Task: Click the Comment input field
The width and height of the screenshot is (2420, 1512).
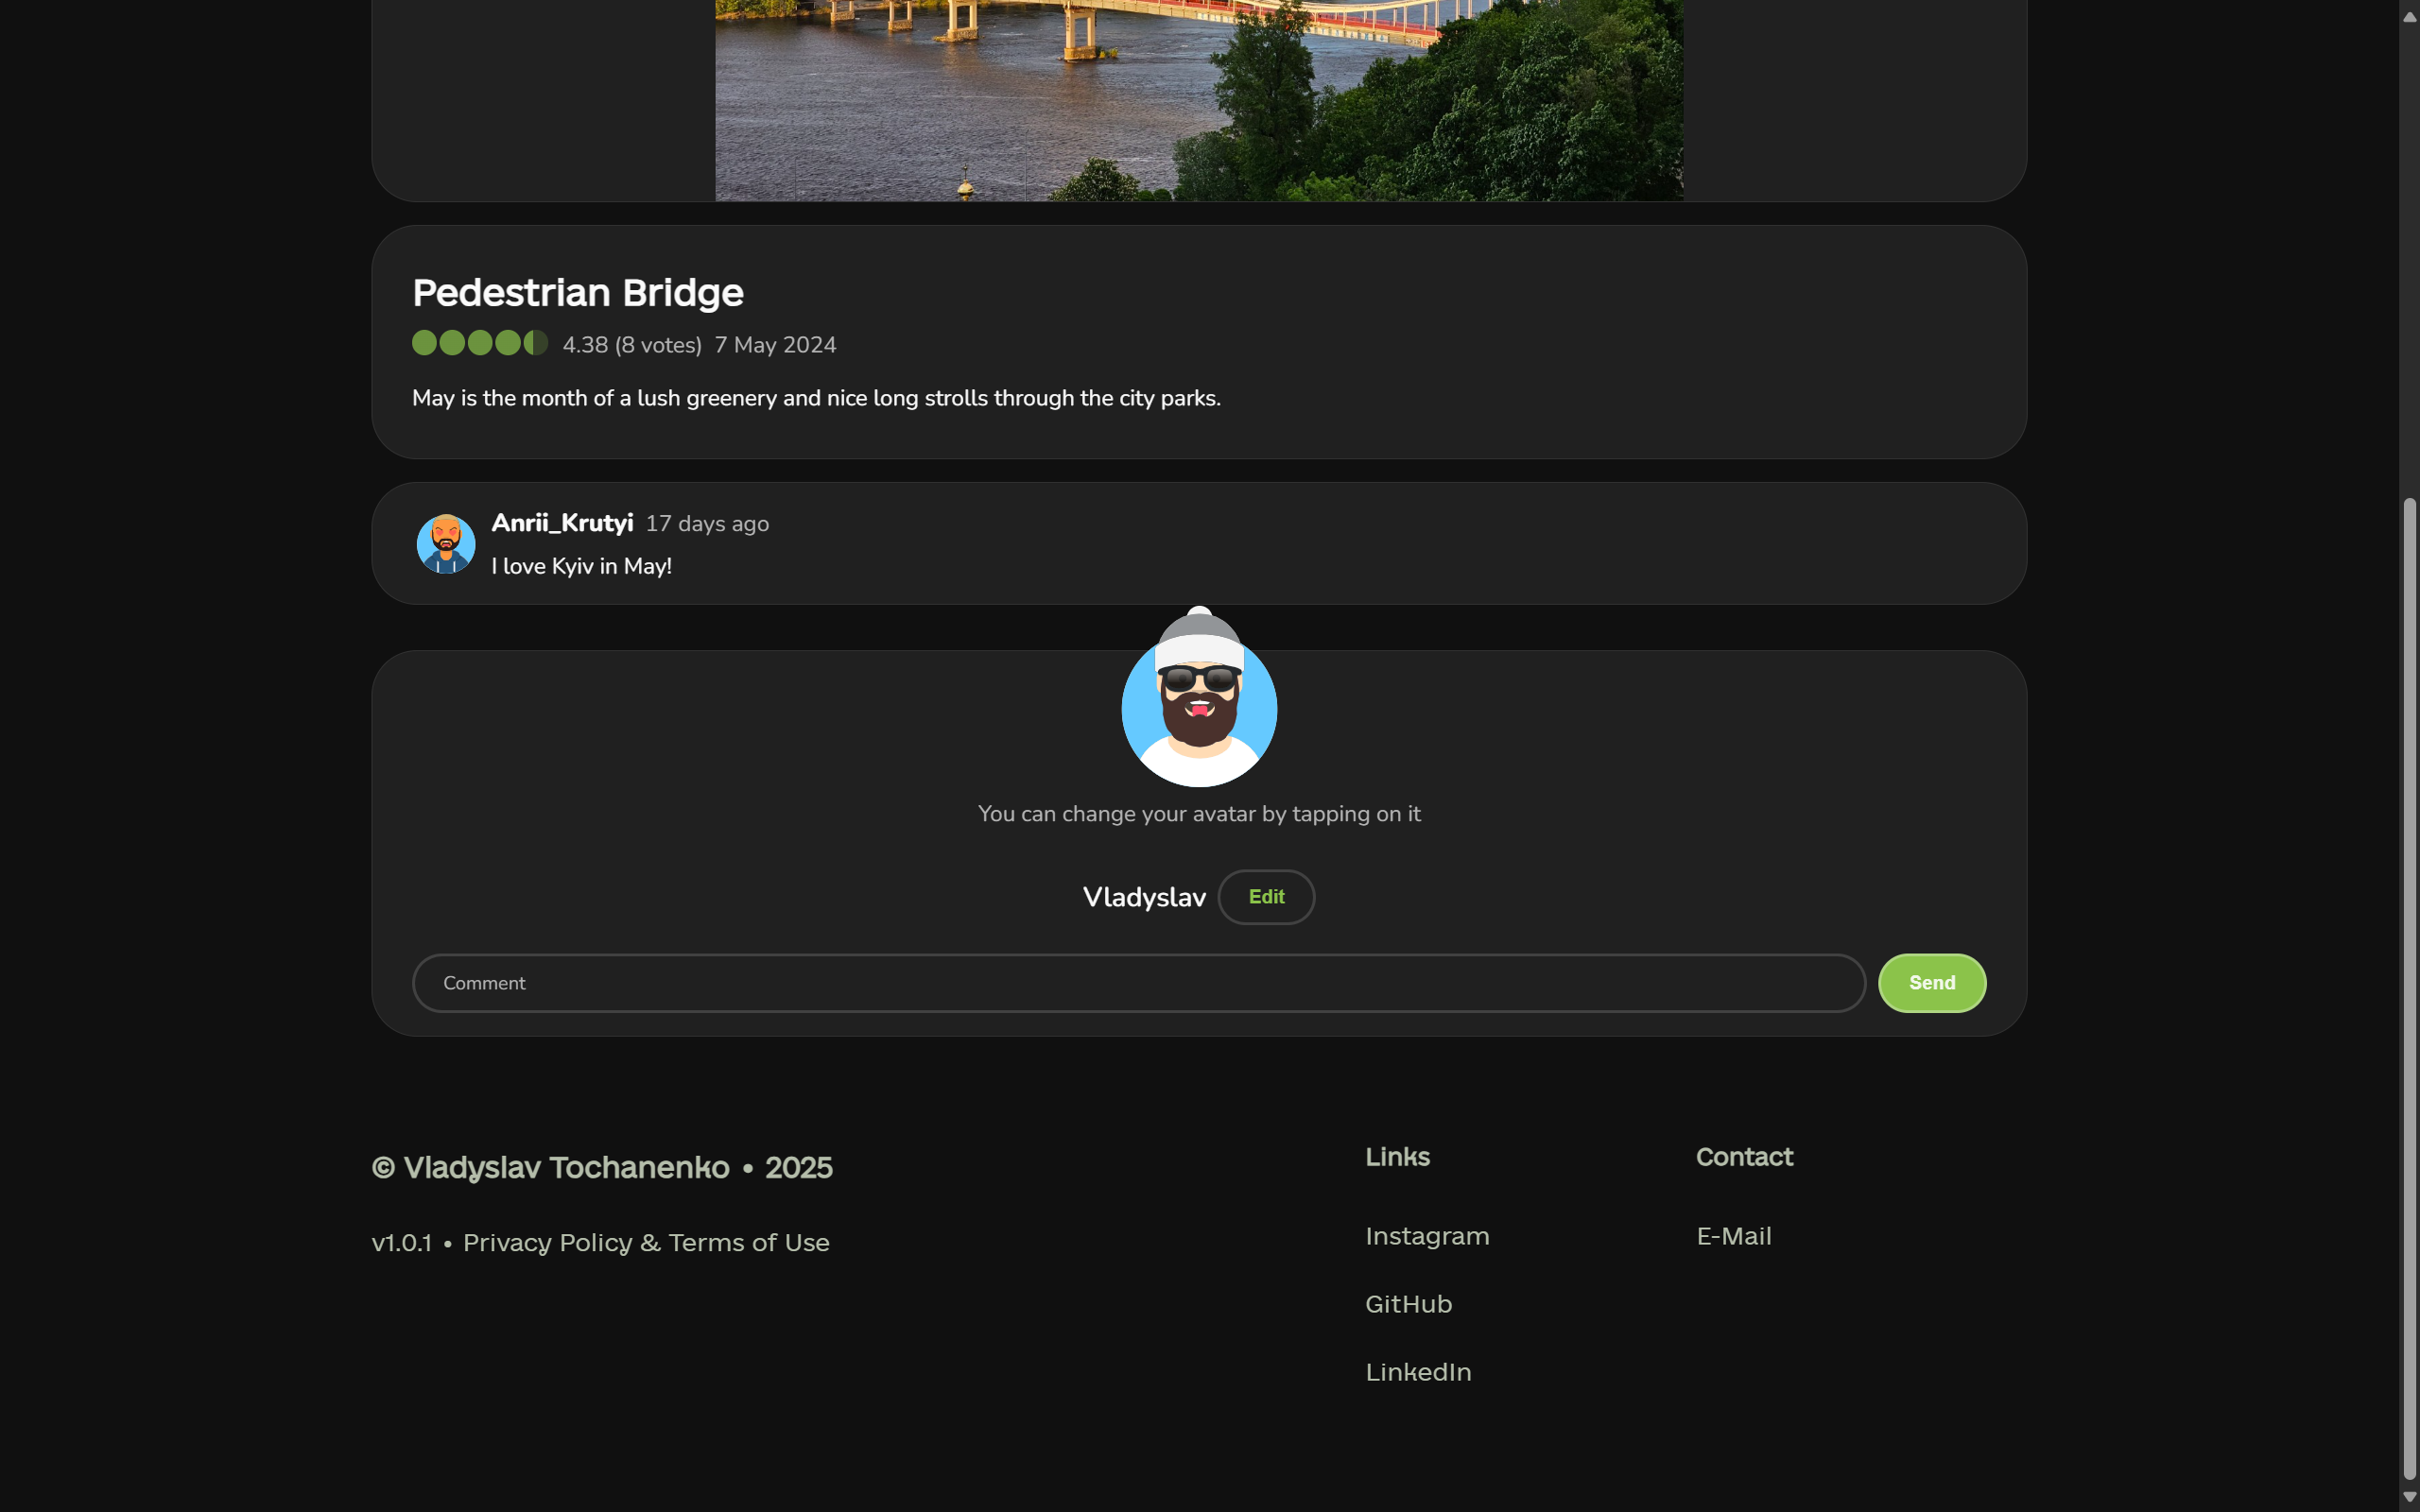Action: [x=1100, y=982]
